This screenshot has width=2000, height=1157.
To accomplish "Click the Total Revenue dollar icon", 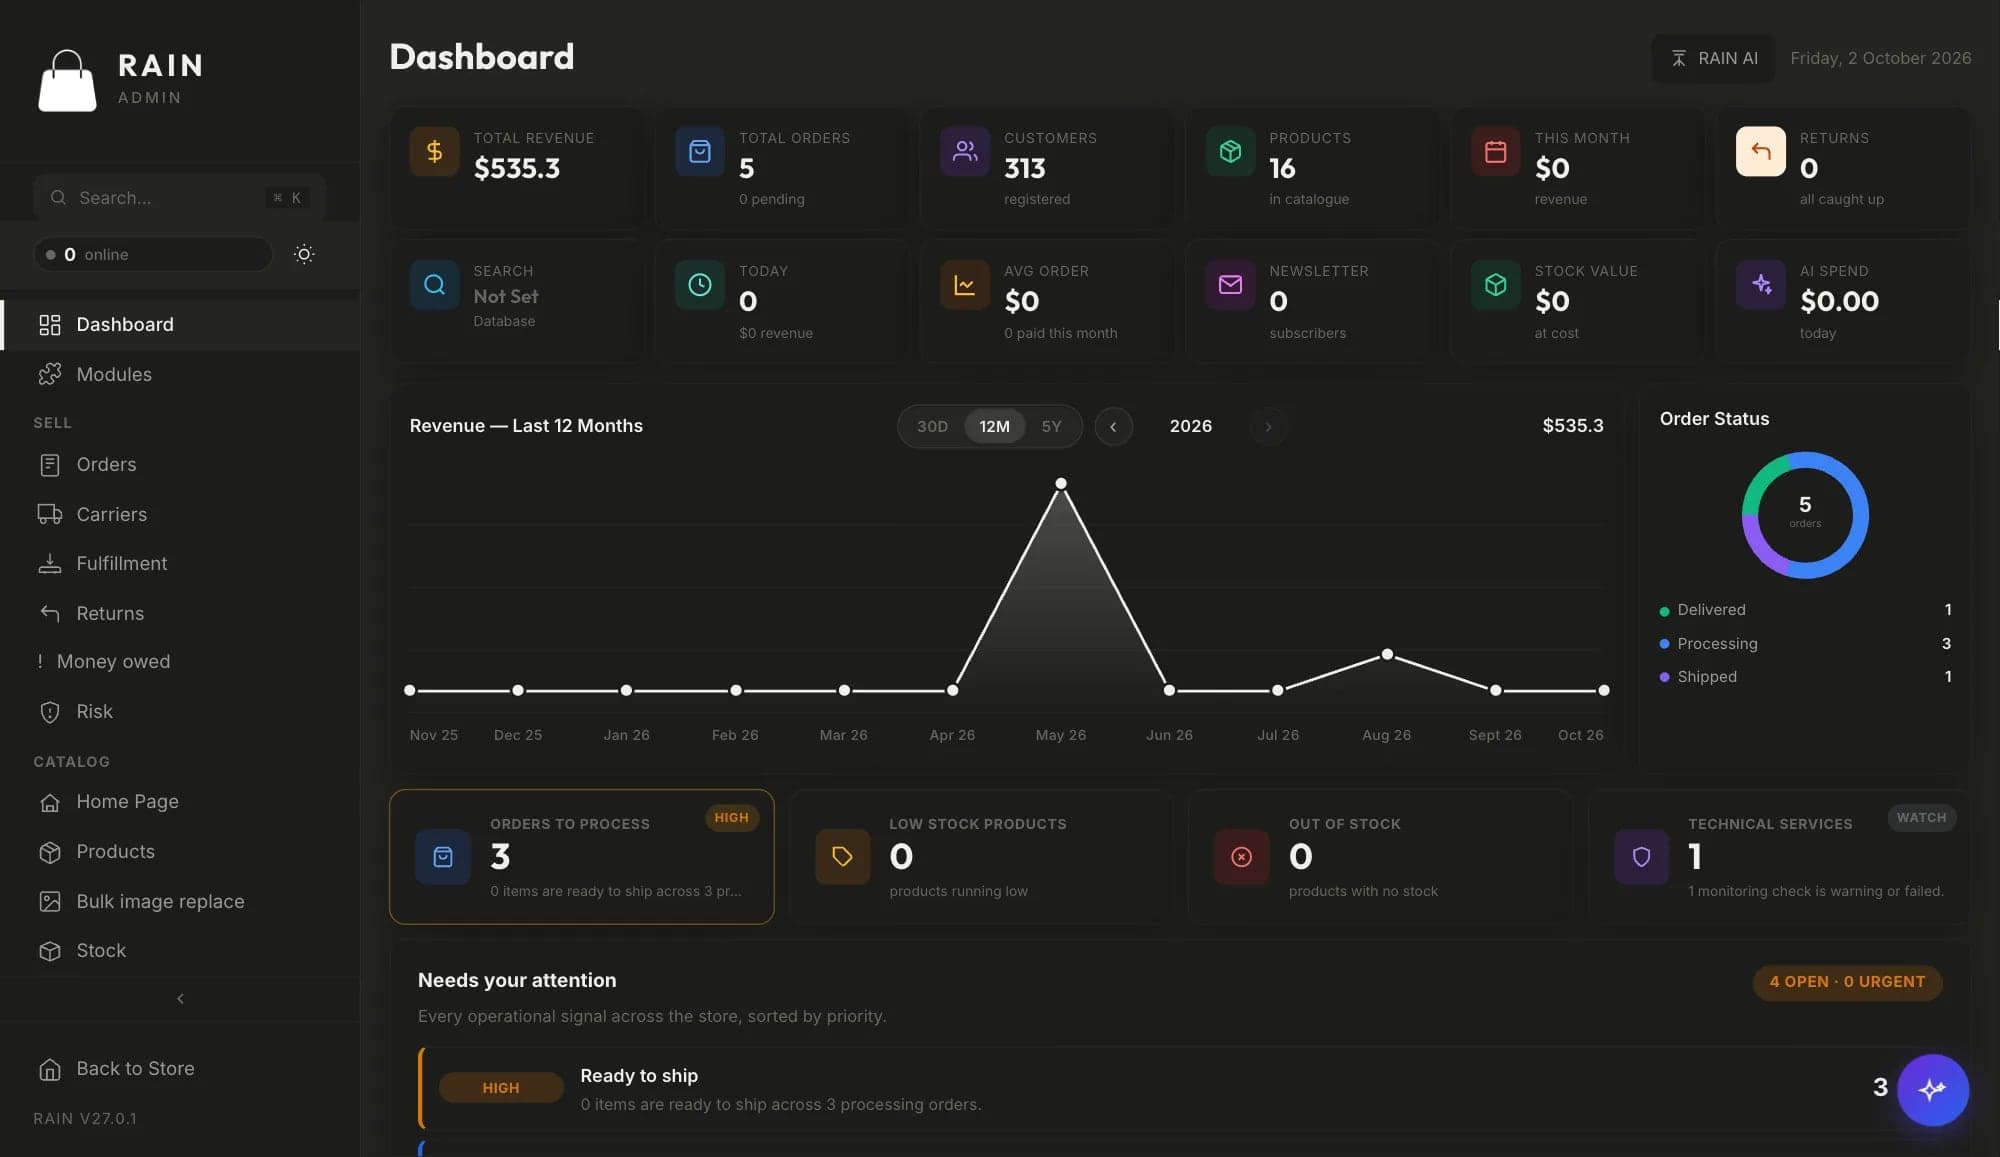I will [x=434, y=151].
